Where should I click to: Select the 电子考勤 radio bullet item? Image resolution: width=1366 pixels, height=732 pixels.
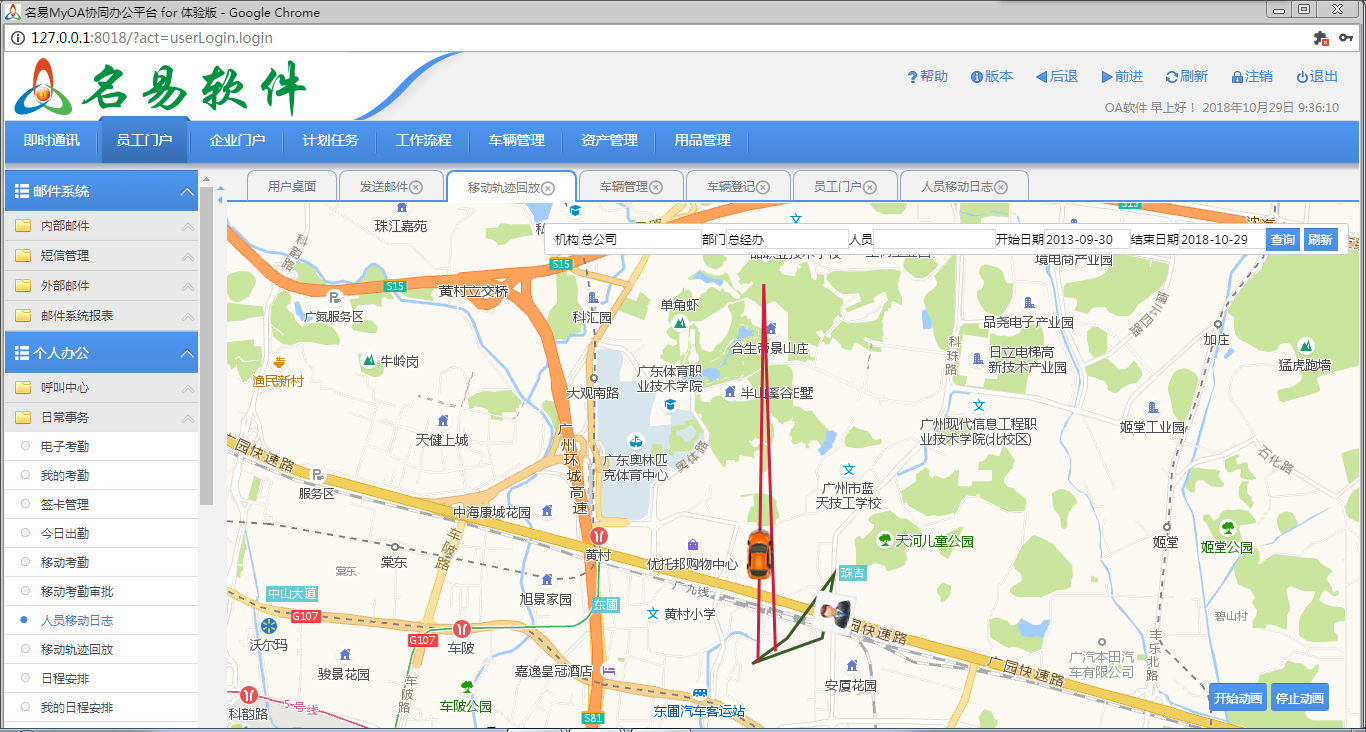[x=25, y=446]
